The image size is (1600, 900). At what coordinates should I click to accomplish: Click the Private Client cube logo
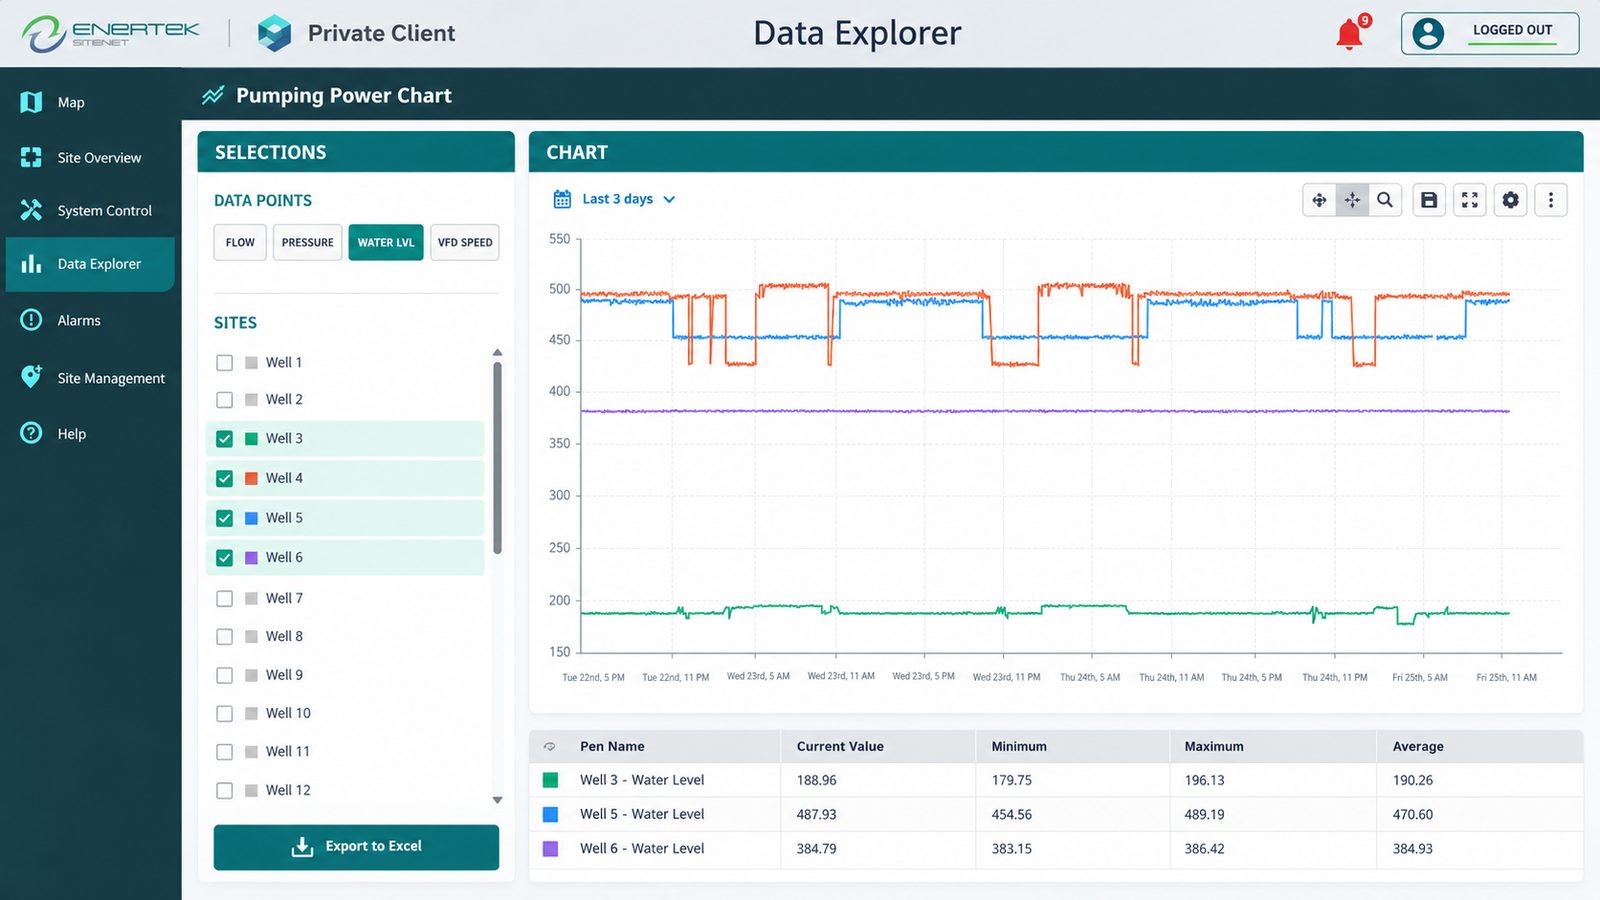coord(274,33)
